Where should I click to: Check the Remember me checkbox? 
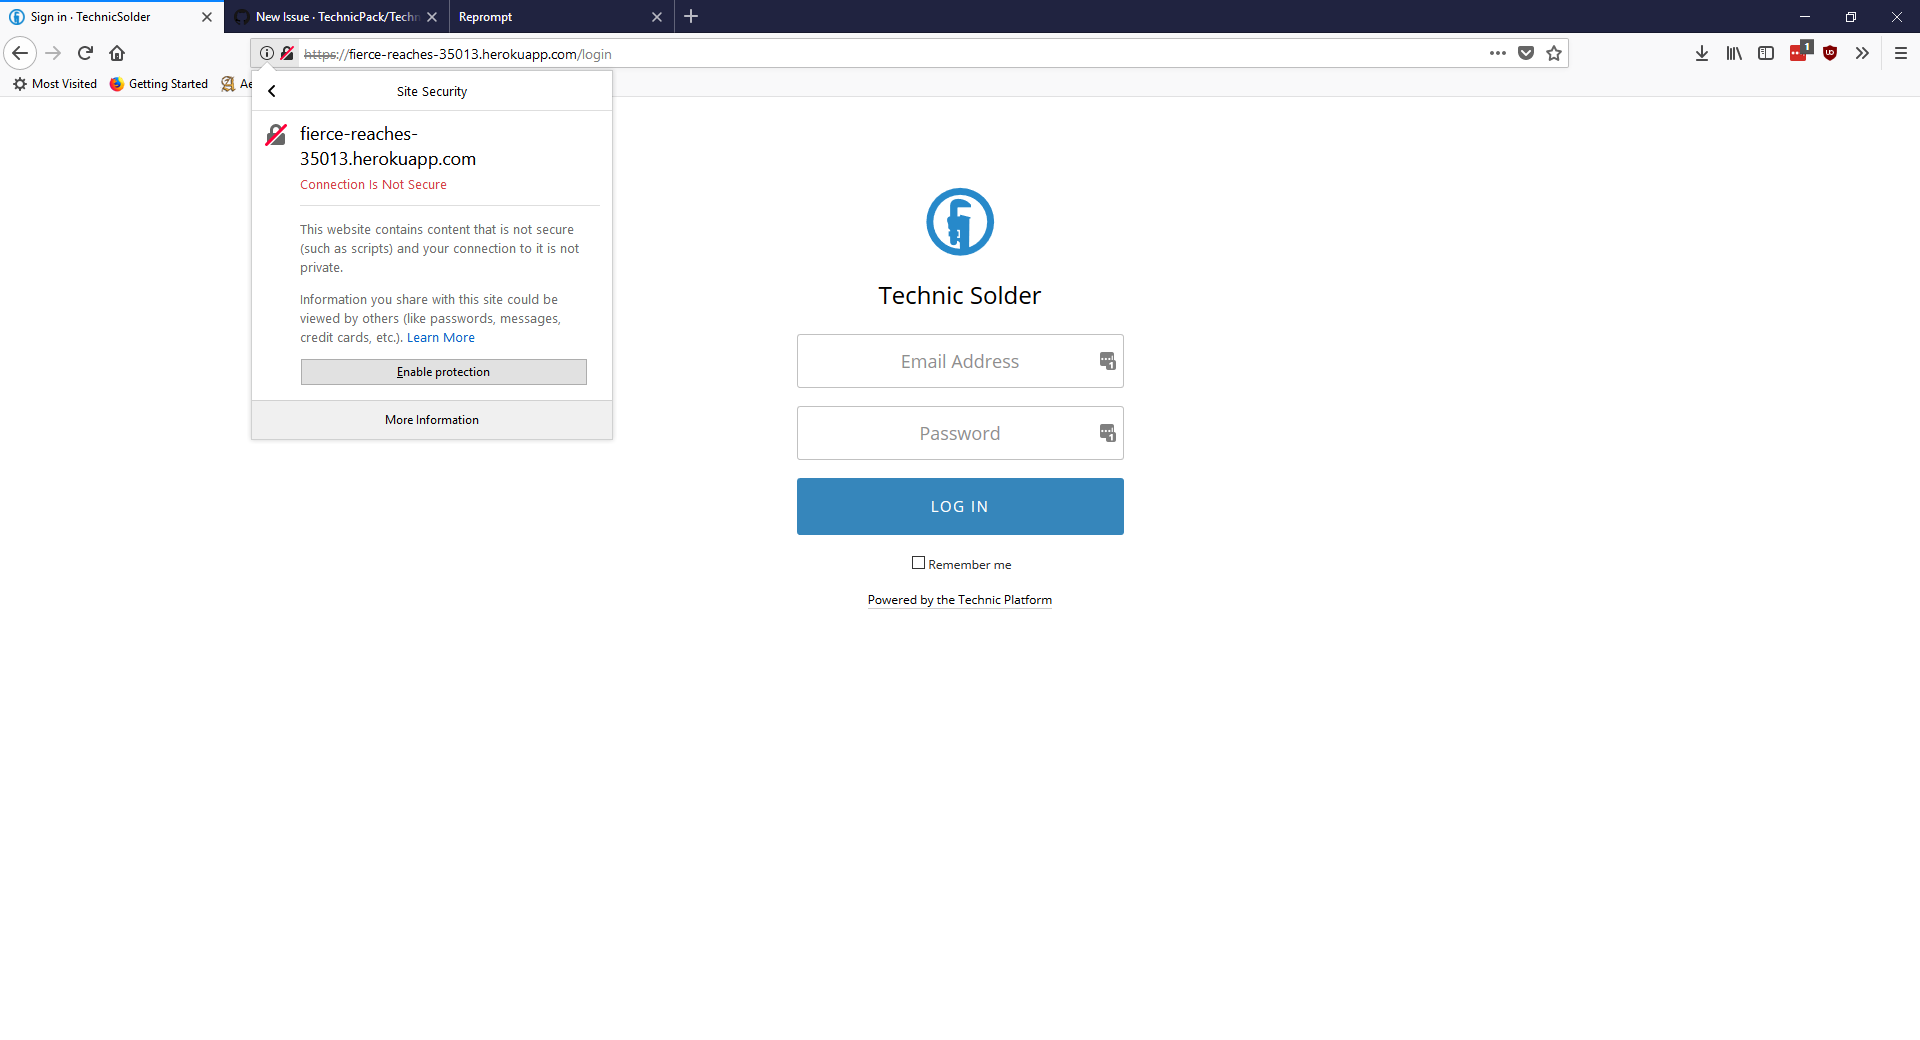pyautogui.click(x=918, y=563)
